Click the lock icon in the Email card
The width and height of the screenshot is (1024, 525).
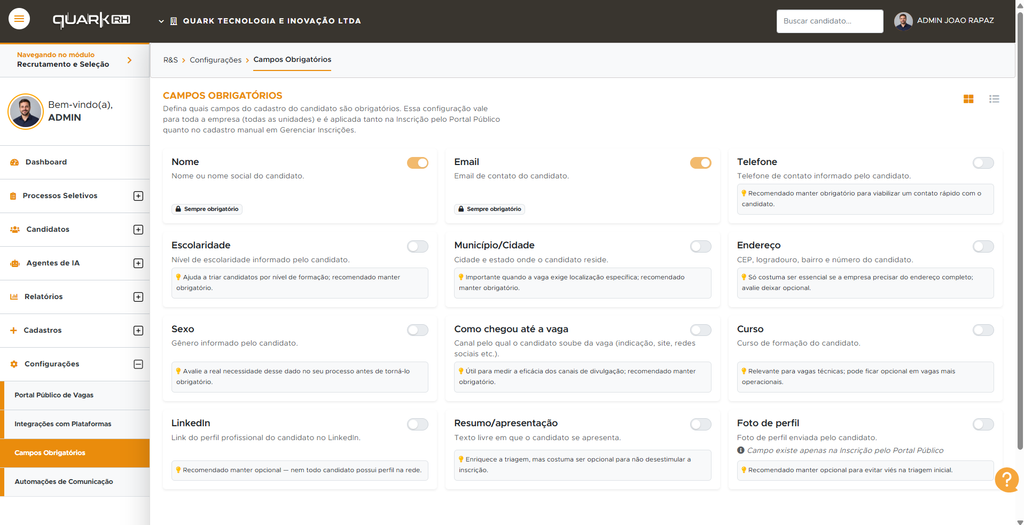(460, 210)
